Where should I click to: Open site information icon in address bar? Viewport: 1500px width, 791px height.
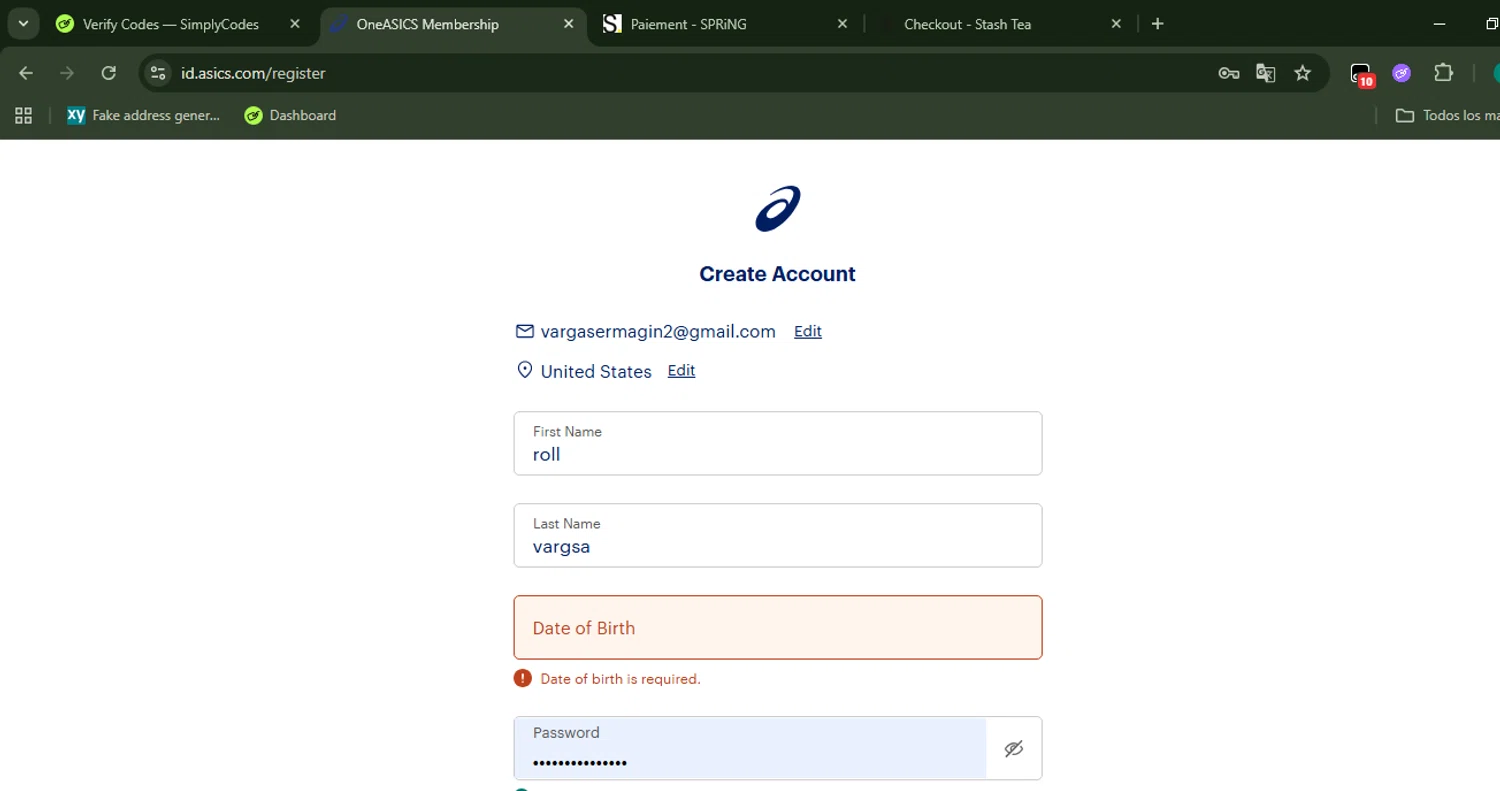pyautogui.click(x=158, y=73)
